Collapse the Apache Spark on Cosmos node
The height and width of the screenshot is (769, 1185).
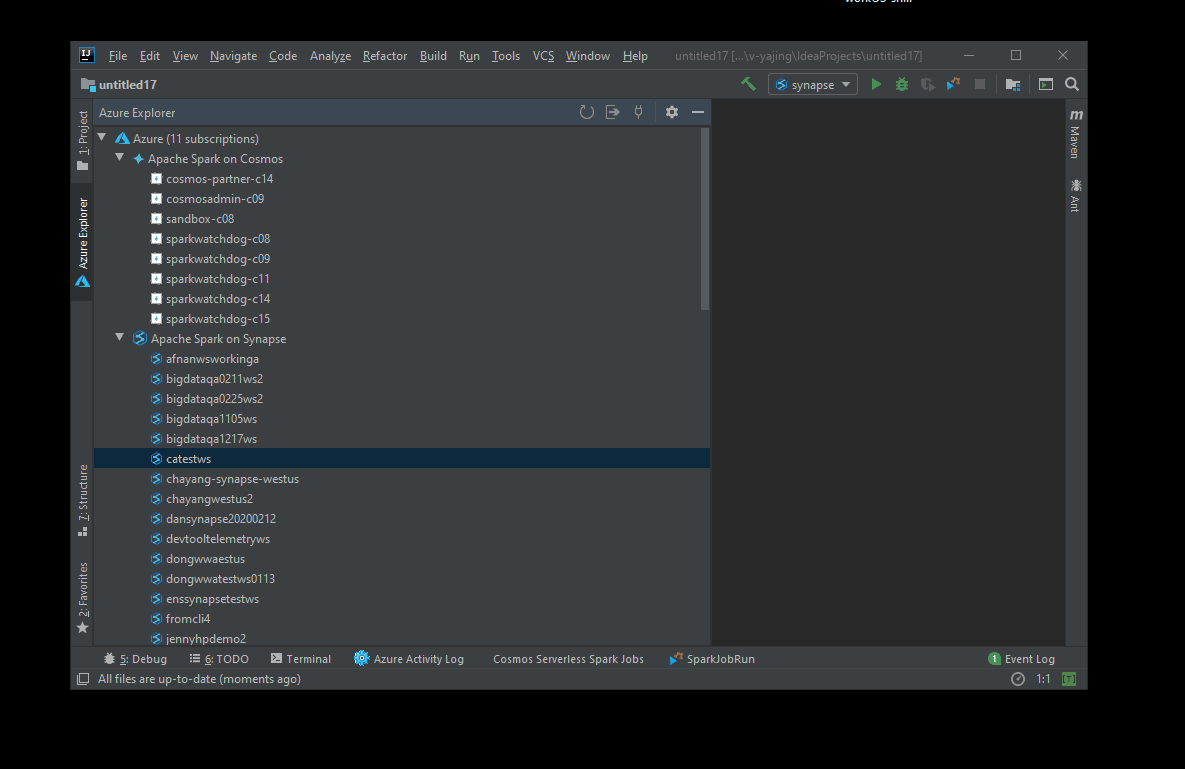[119, 158]
